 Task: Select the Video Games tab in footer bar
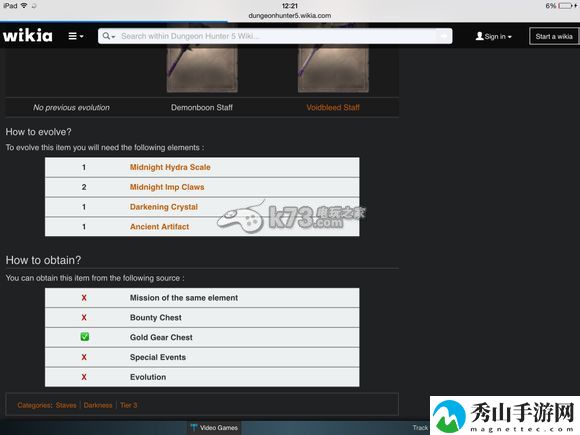214,428
